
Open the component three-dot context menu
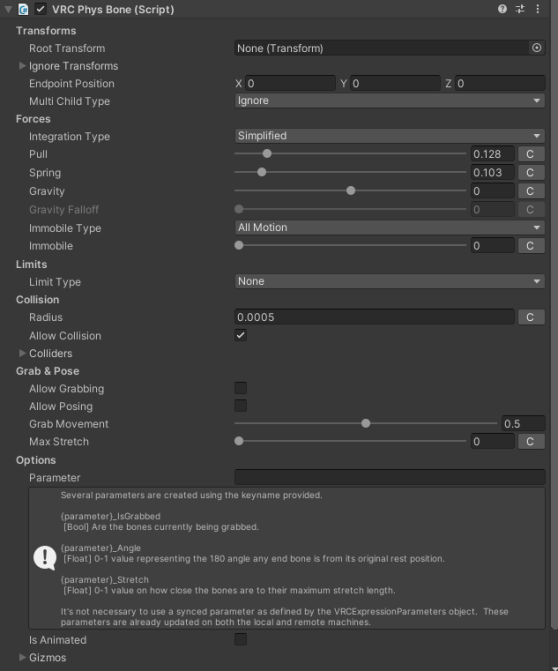click(537, 9)
